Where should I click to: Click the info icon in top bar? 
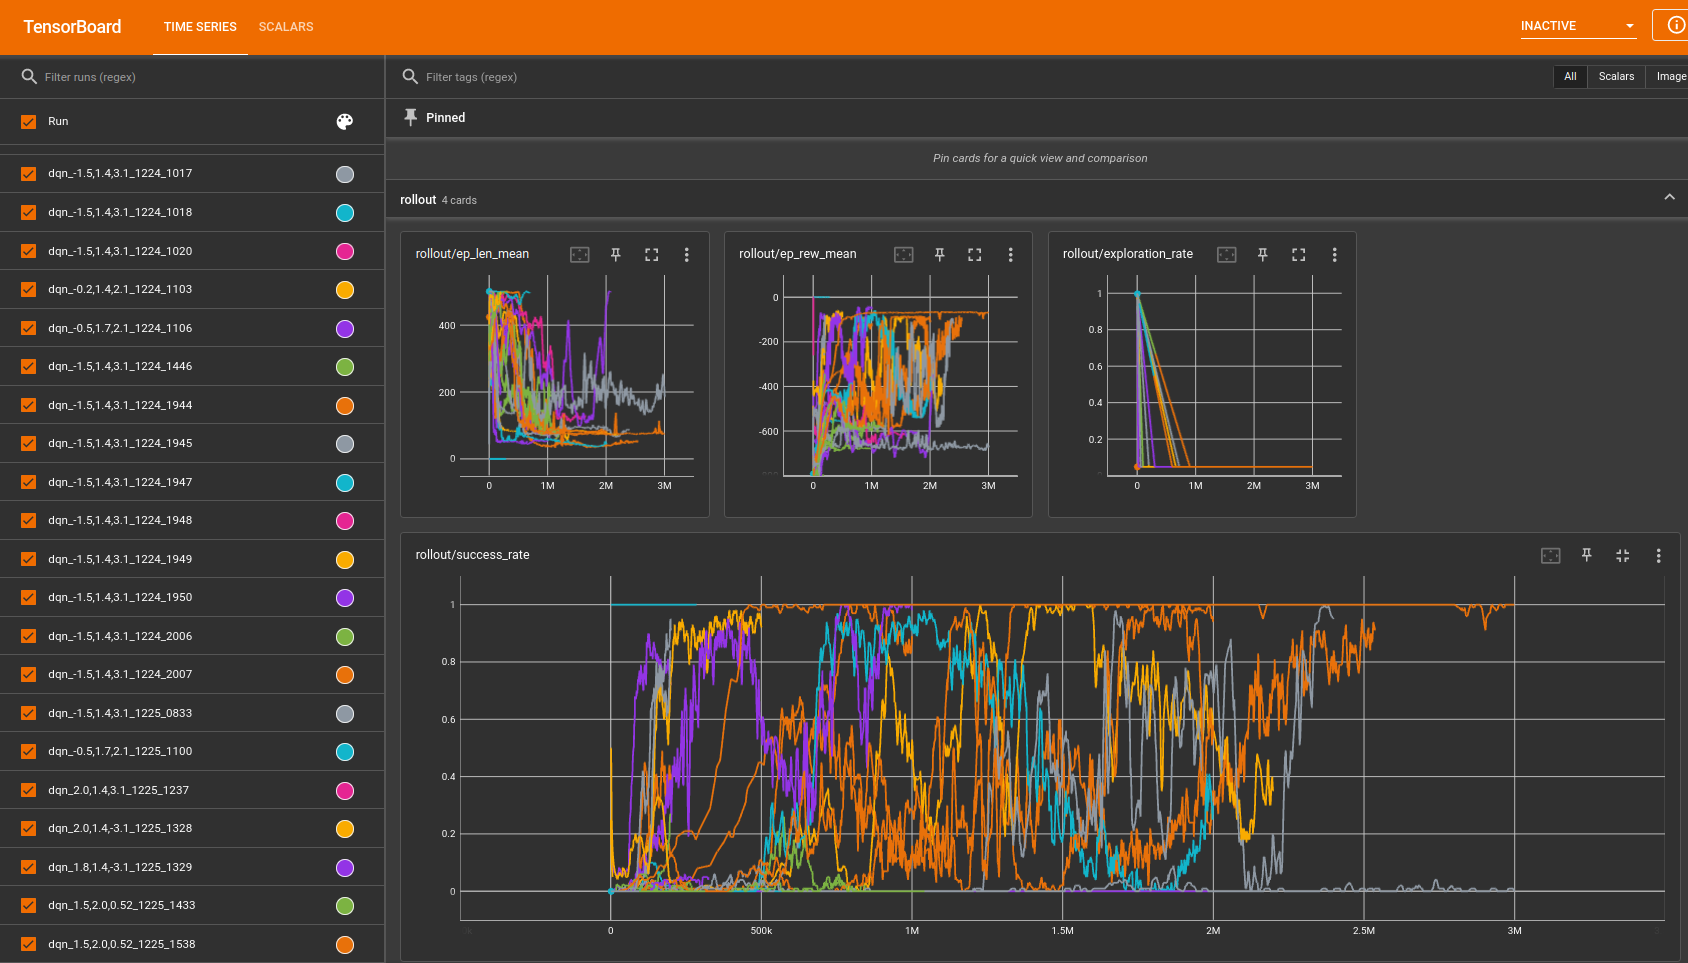(x=1676, y=25)
